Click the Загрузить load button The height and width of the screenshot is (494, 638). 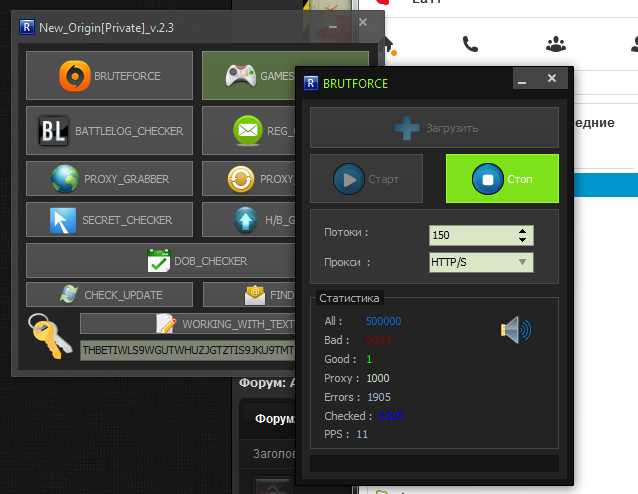(x=434, y=128)
